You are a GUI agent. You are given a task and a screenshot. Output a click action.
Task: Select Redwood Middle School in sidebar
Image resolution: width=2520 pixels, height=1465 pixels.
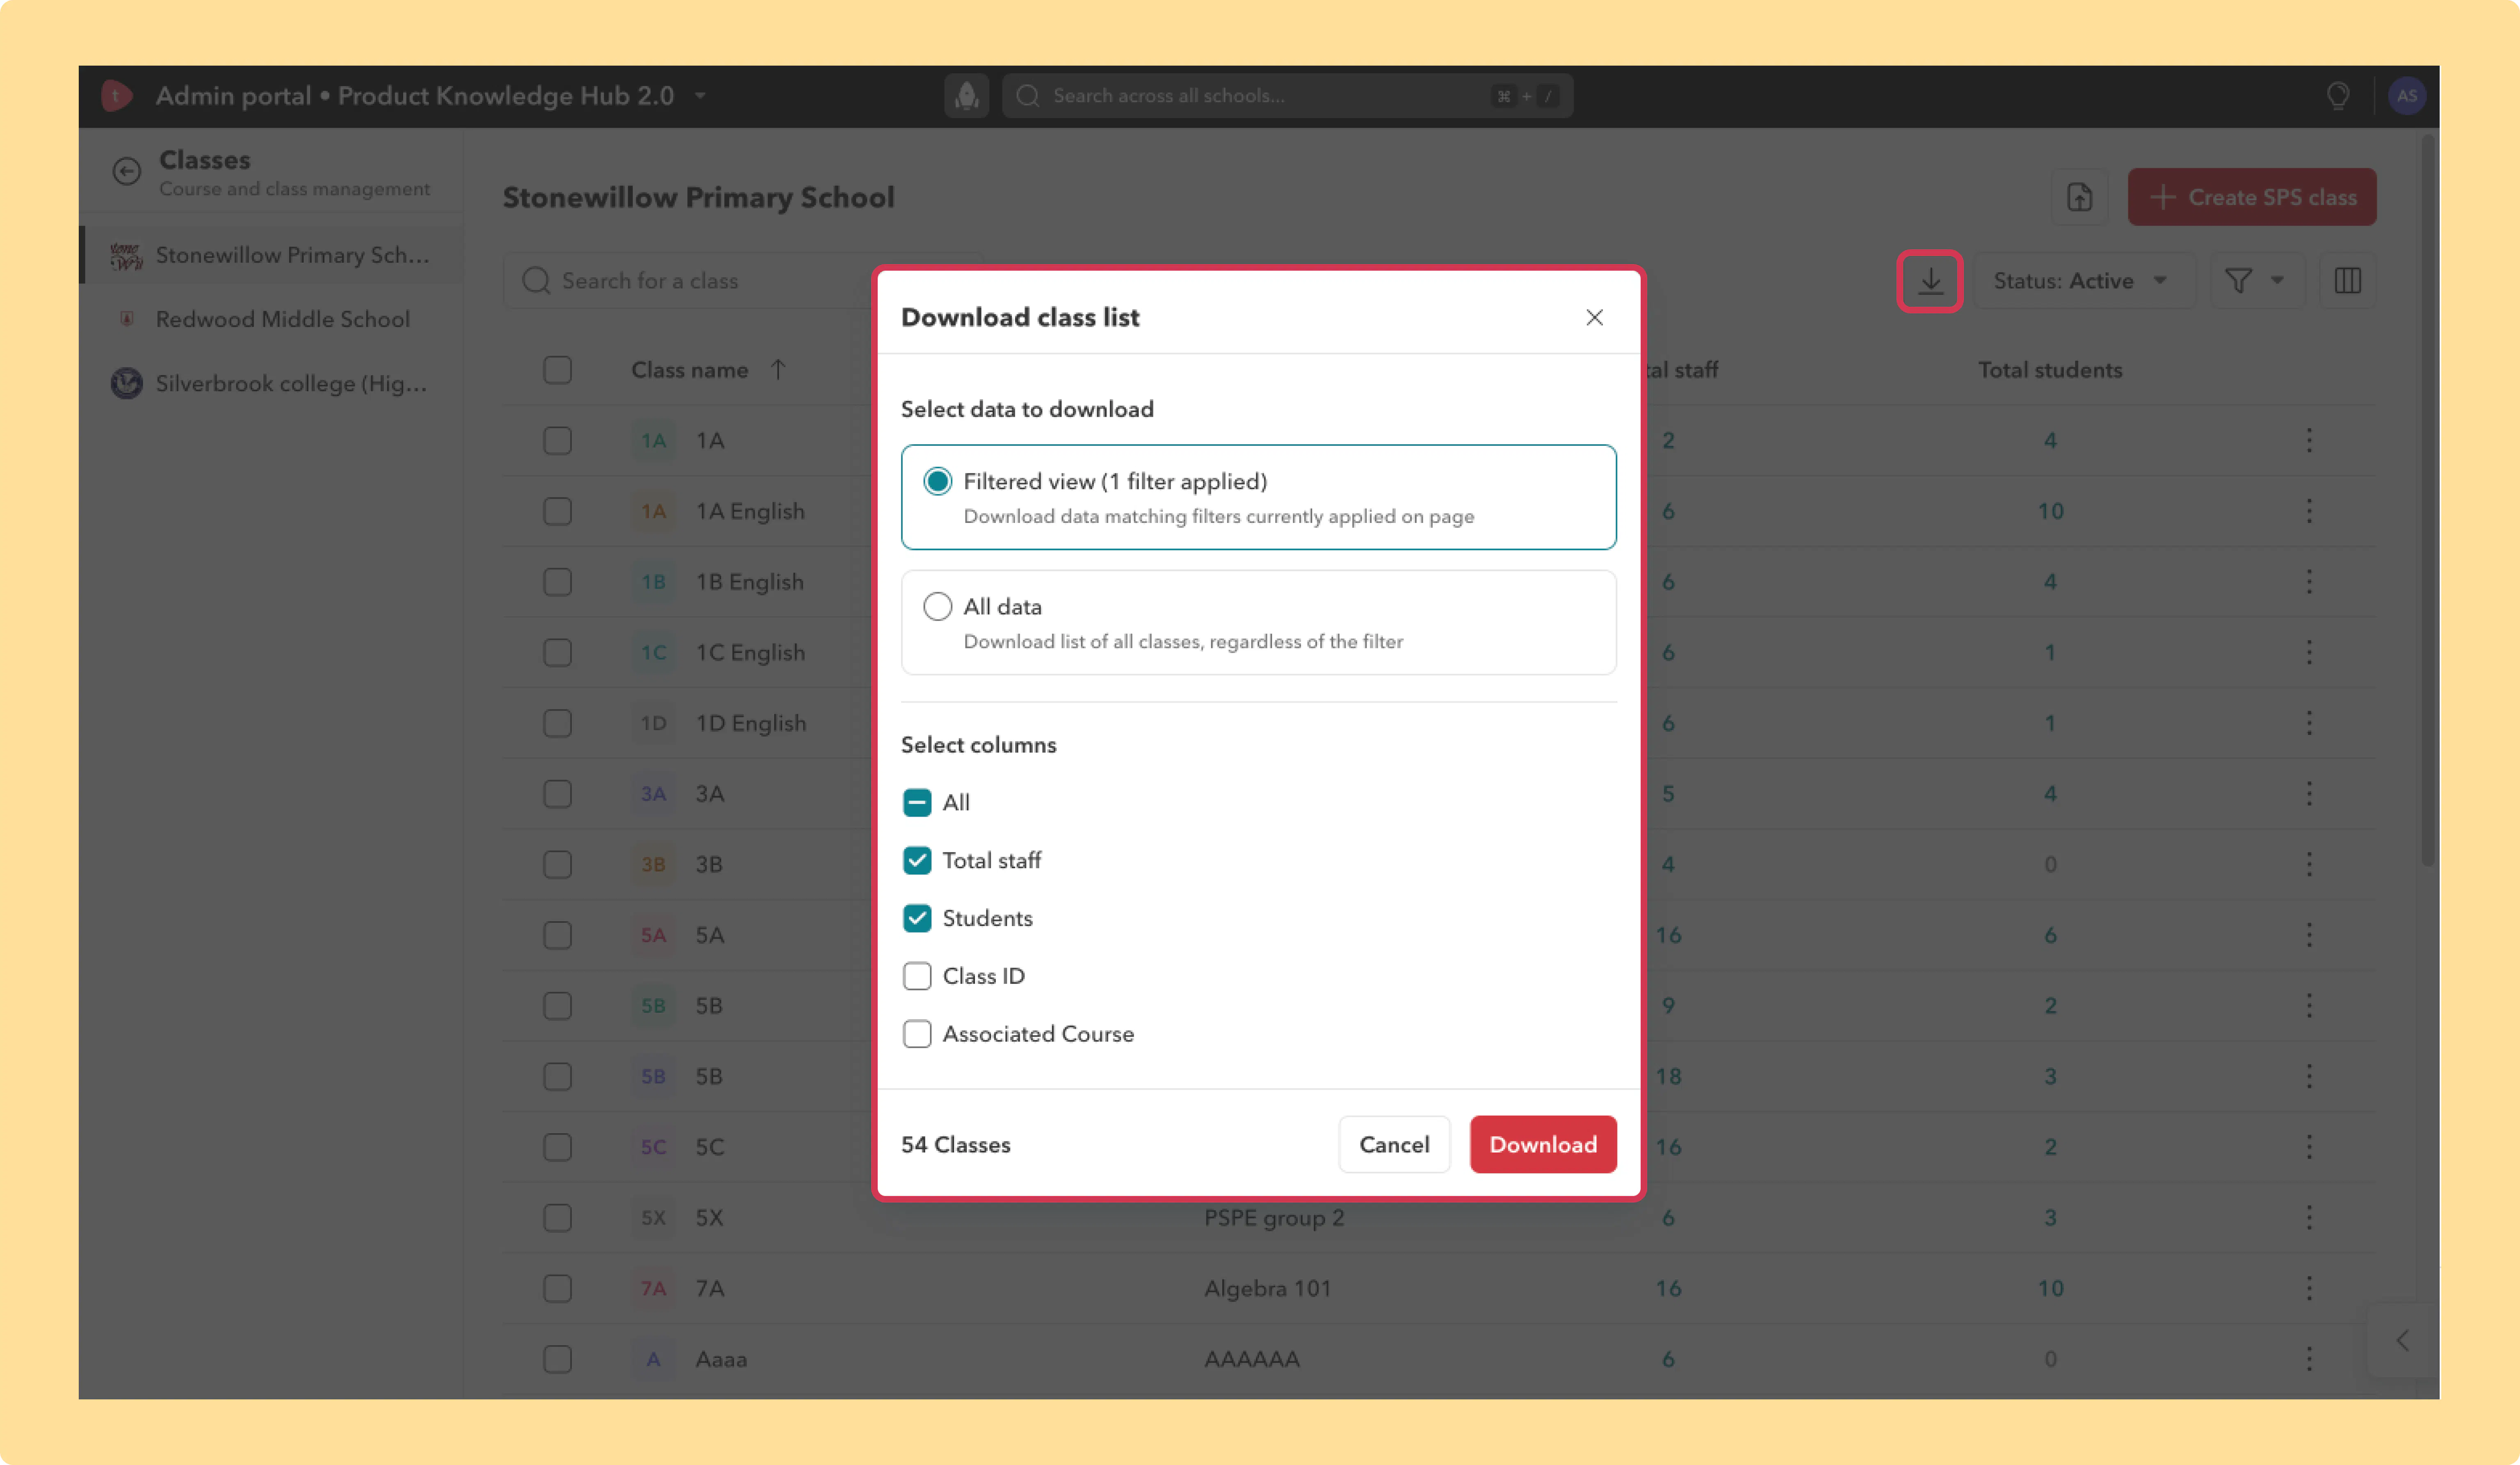coord(271,320)
